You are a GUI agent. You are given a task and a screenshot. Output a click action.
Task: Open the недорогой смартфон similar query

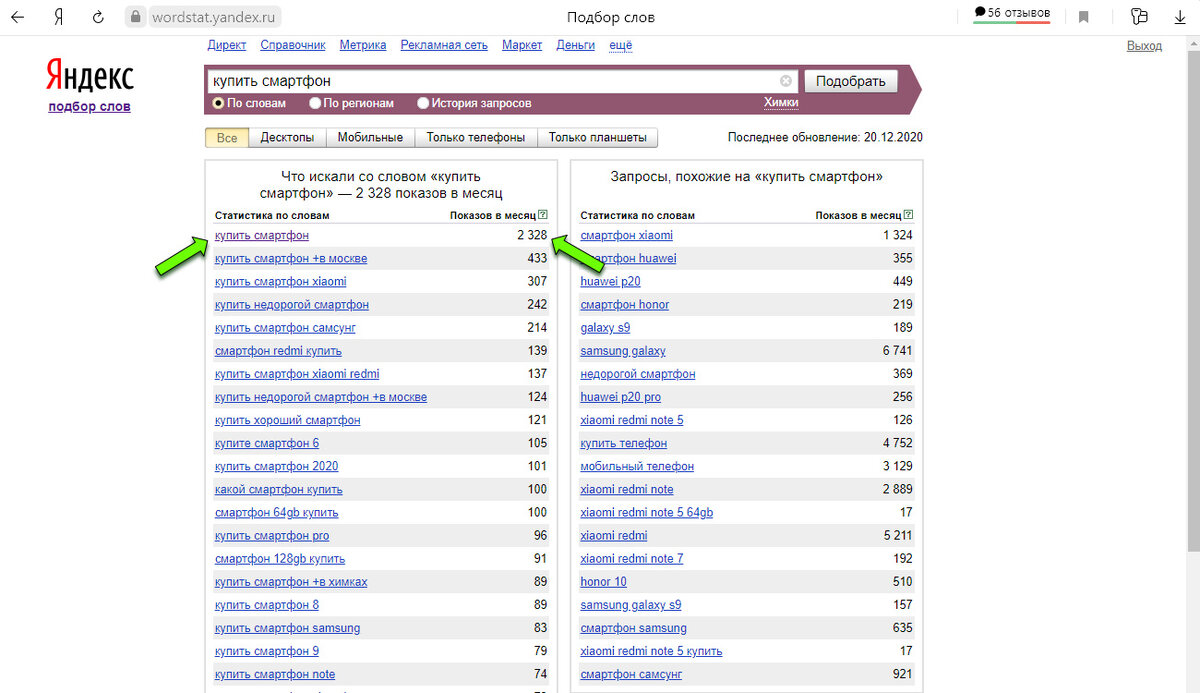(637, 374)
